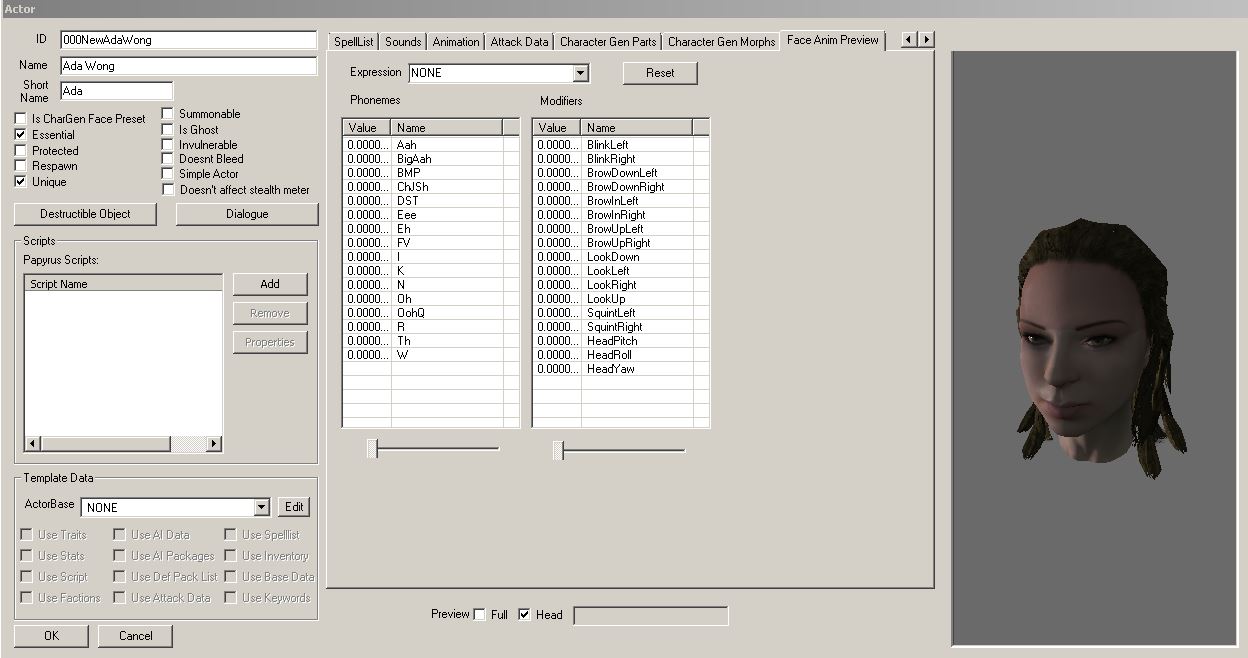
Task: Uncheck the Essential checkbox
Action: 20,135
